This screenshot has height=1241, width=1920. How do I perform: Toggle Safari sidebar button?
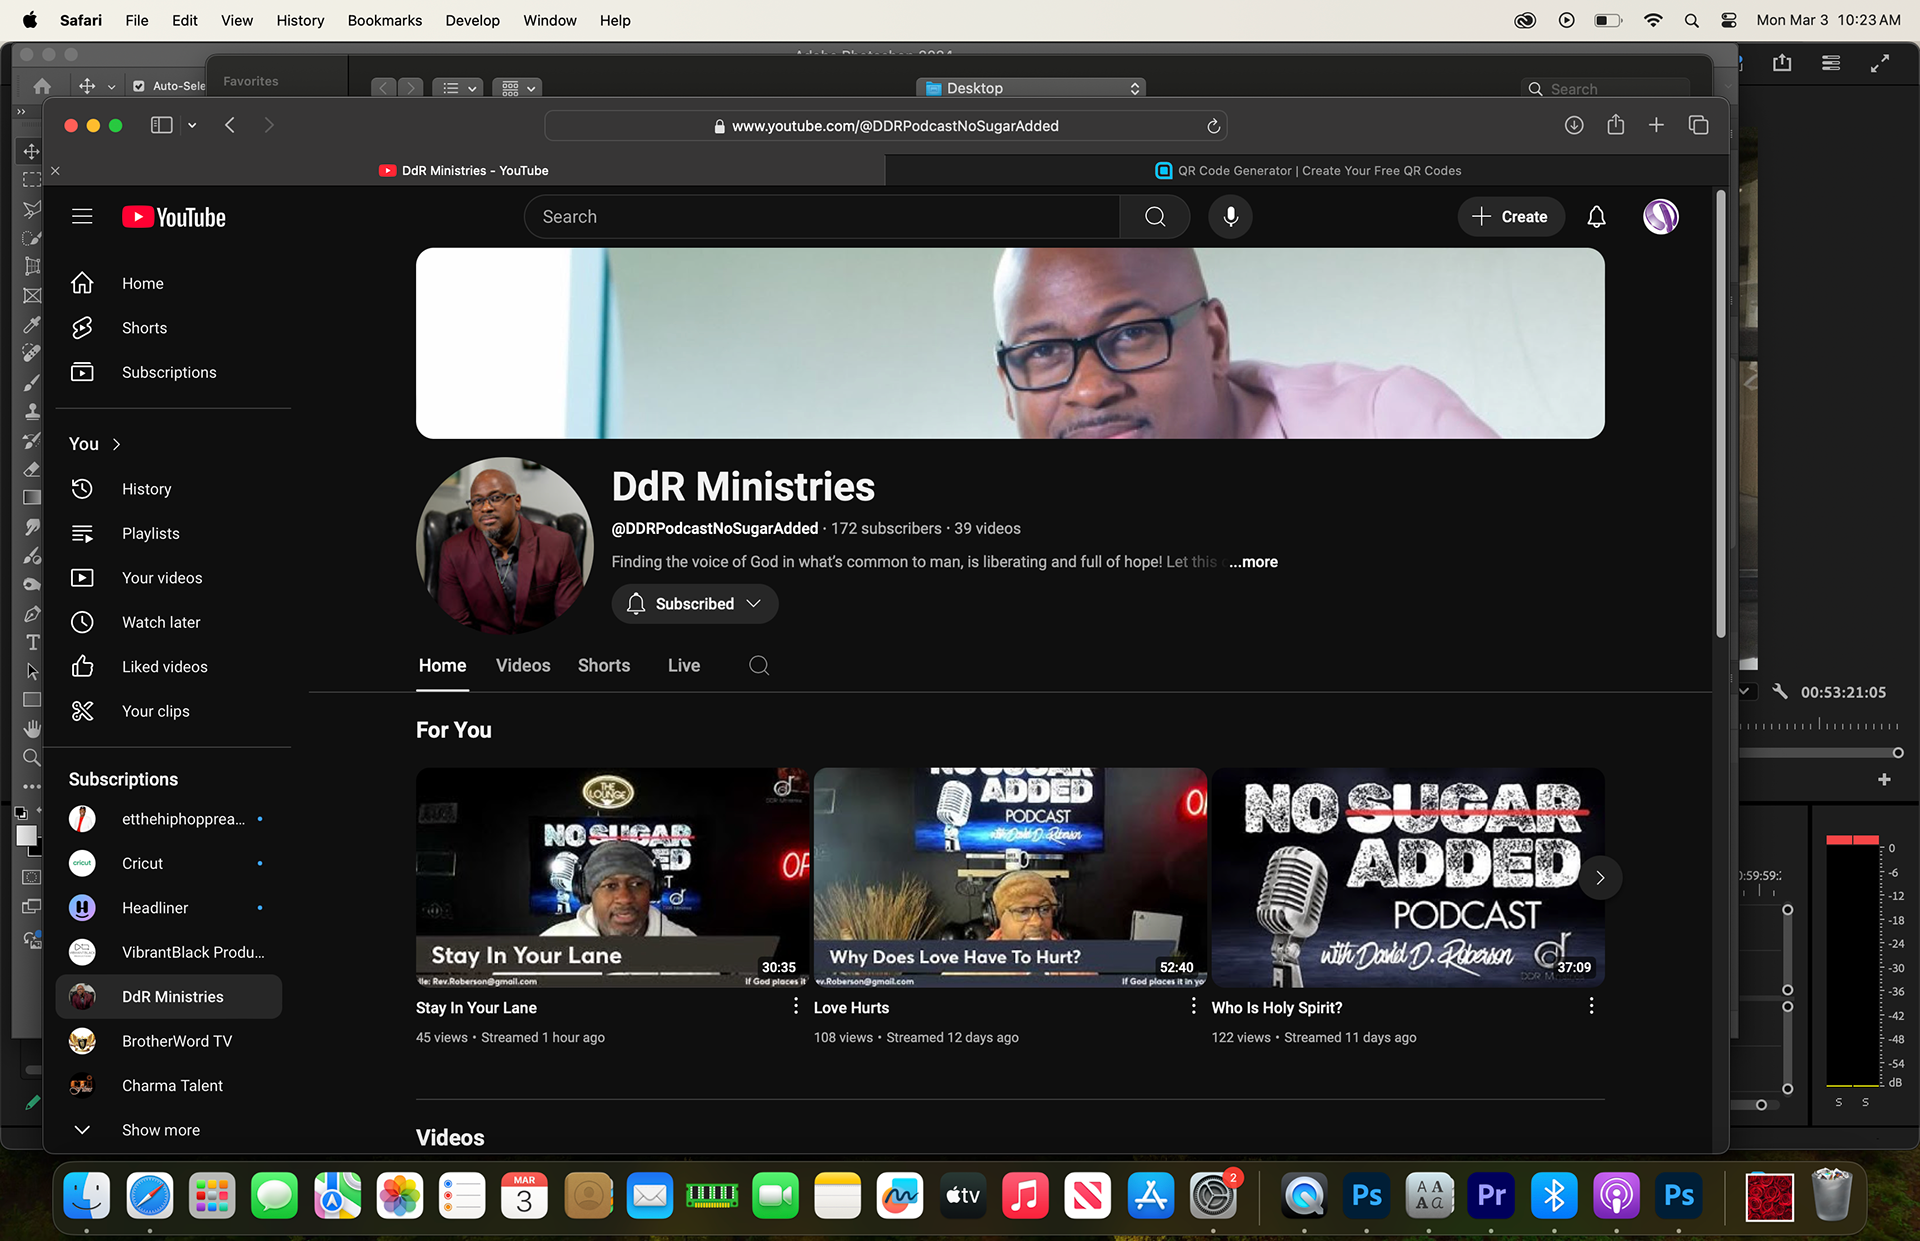coord(161,125)
